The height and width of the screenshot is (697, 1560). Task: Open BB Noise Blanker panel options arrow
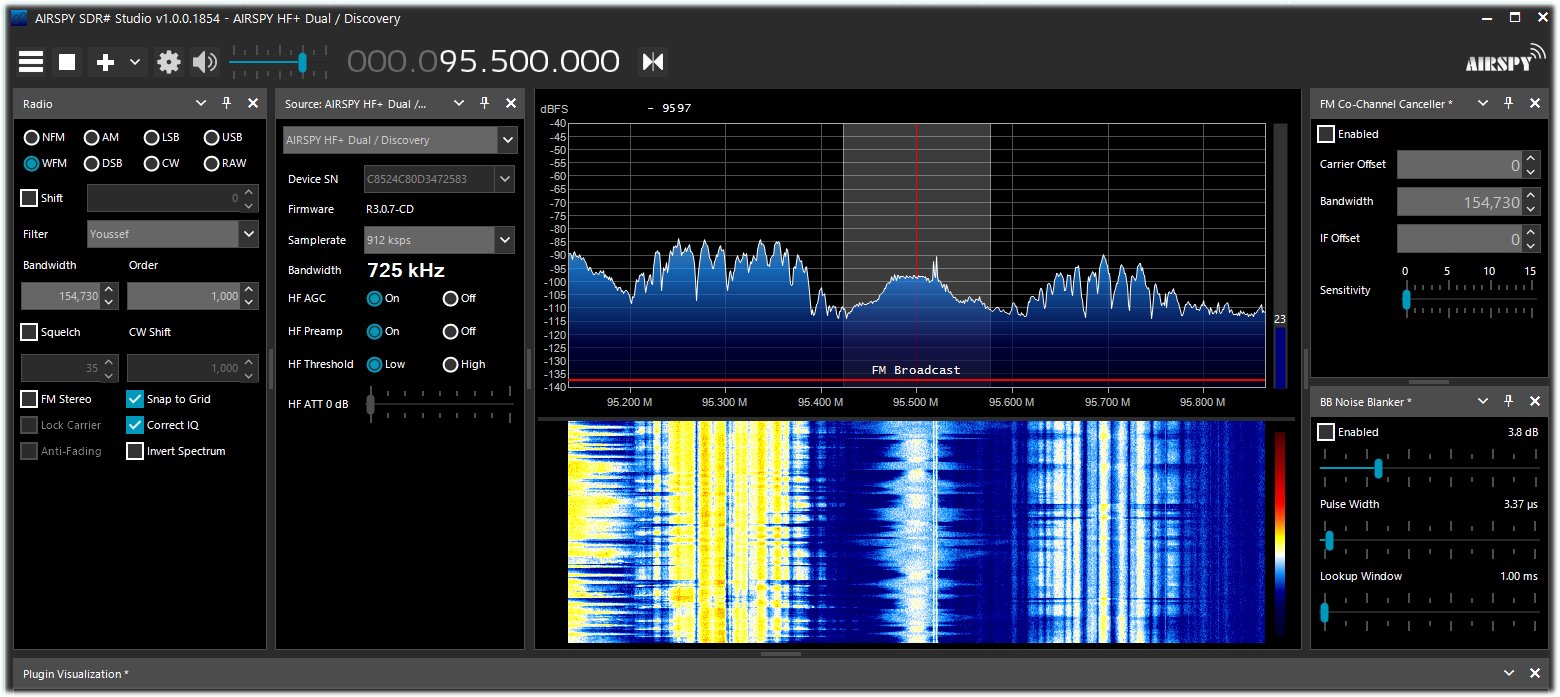[x=1483, y=401]
